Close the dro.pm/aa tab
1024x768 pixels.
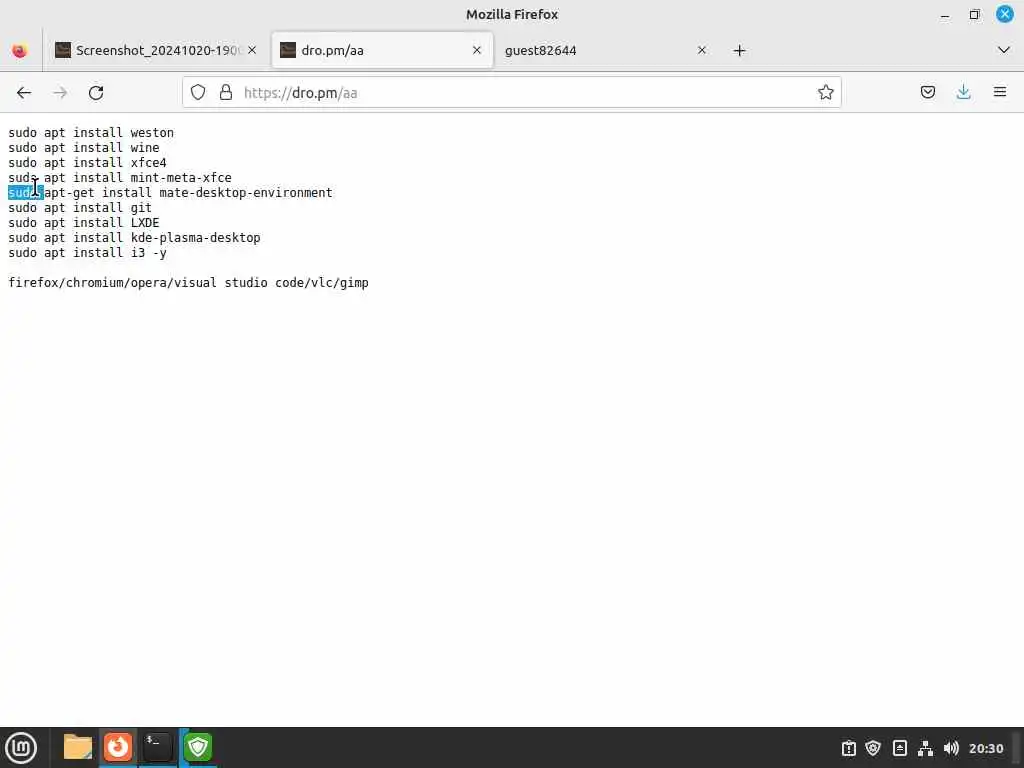click(x=477, y=50)
